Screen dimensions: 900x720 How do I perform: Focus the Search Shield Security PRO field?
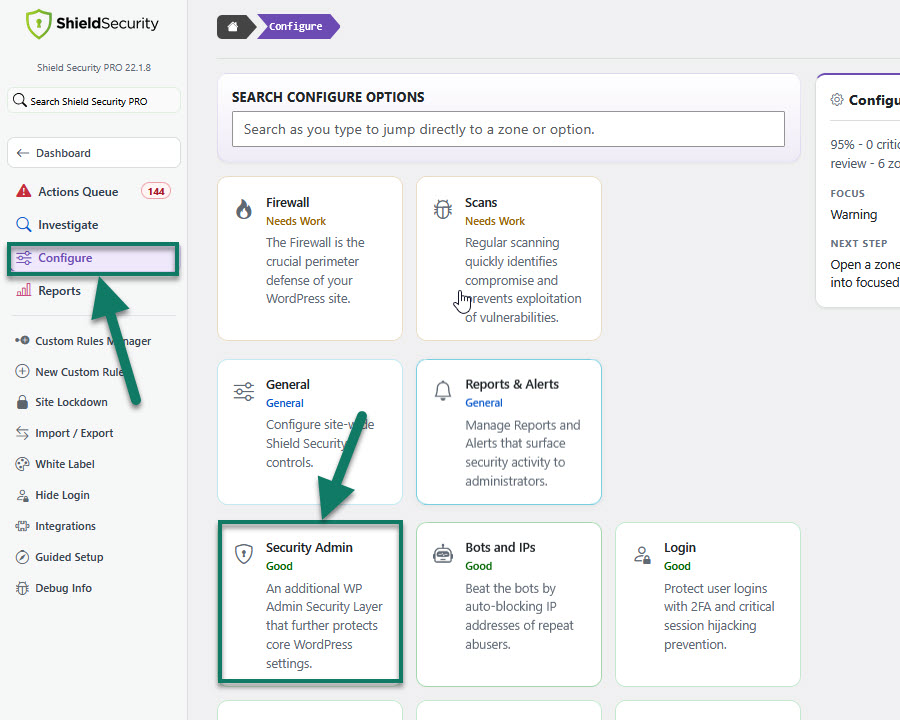tap(94, 100)
